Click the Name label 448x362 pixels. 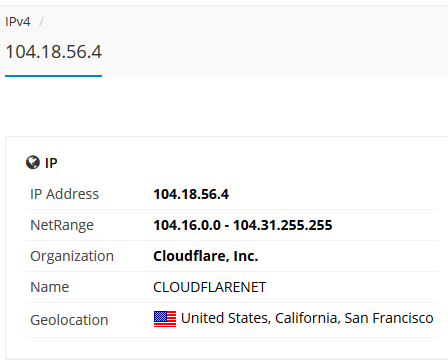(50, 287)
